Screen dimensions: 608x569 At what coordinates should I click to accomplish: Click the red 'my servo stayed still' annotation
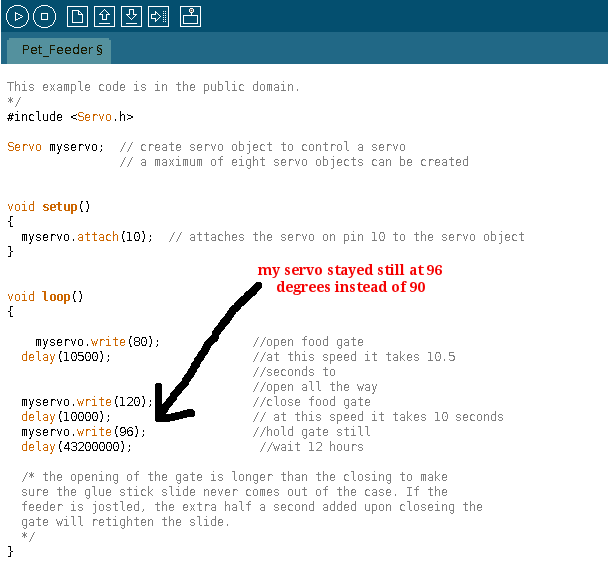(x=350, y=278)
